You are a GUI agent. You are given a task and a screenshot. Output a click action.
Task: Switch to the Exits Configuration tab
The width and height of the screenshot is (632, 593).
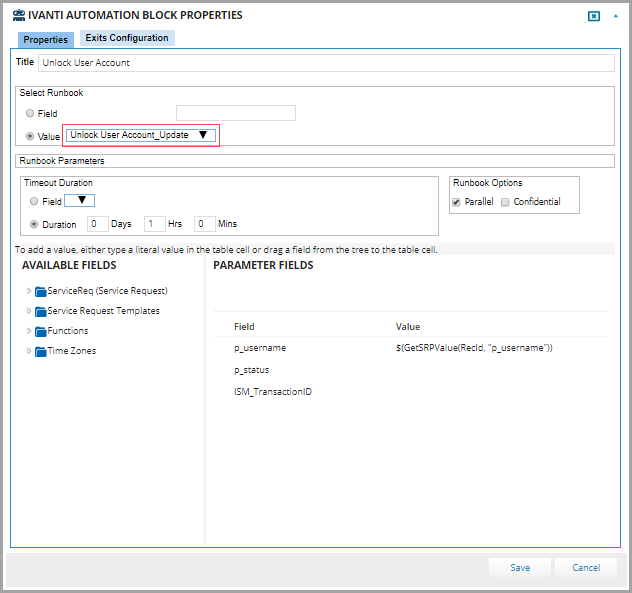click(x=126, y=38)
